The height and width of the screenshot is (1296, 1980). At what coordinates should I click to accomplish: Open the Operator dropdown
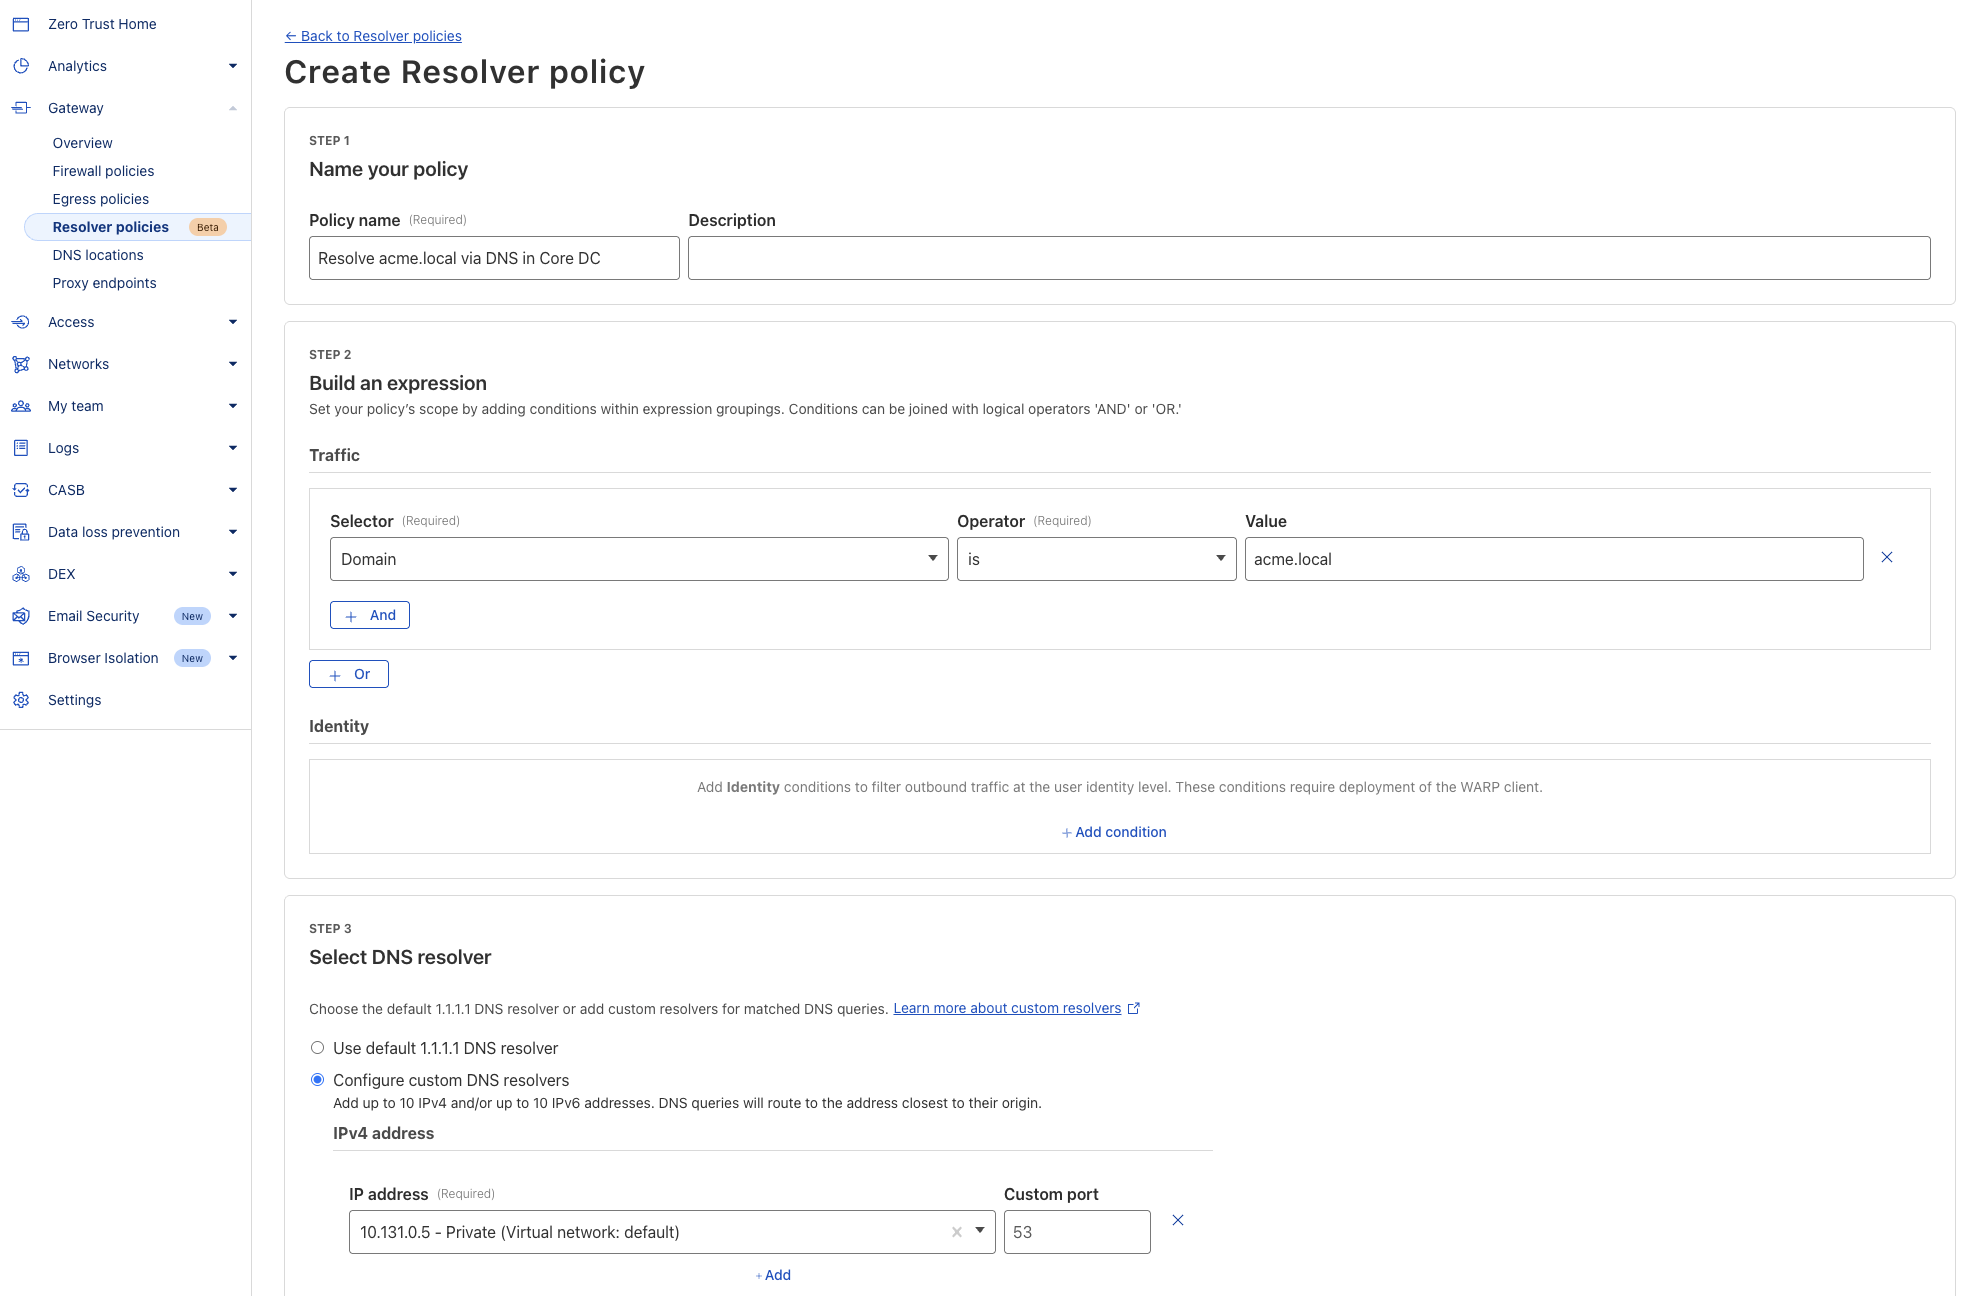pyautogui.click(x=1095, y=559)
